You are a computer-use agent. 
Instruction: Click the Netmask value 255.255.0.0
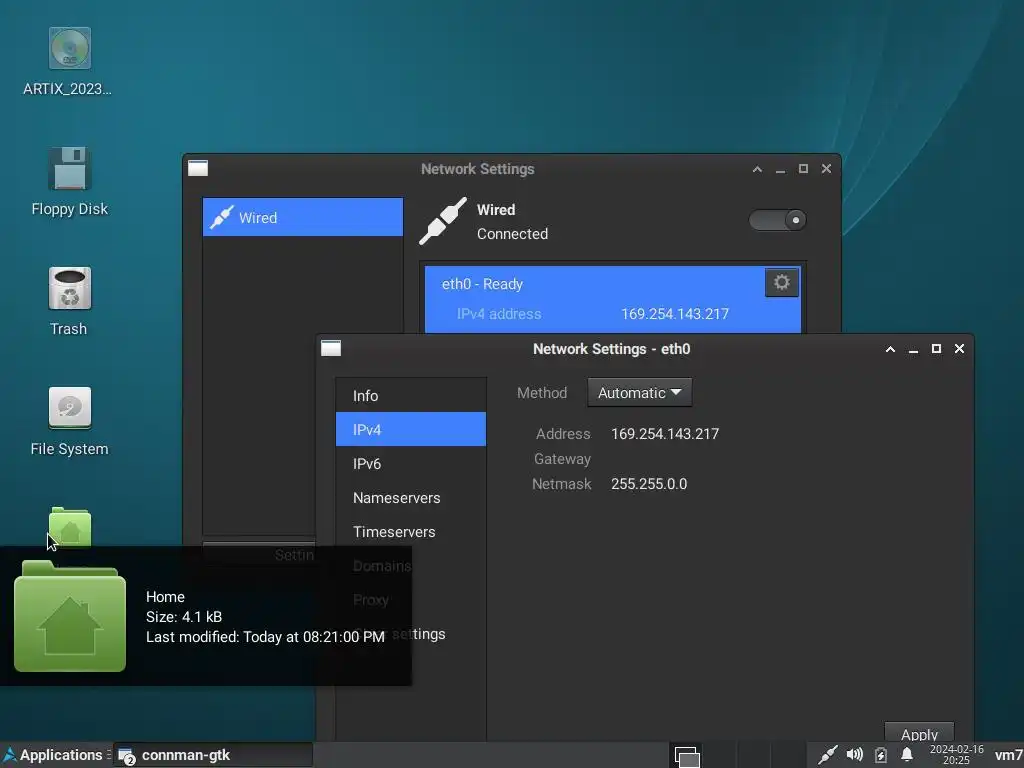(x=649, y=484)
